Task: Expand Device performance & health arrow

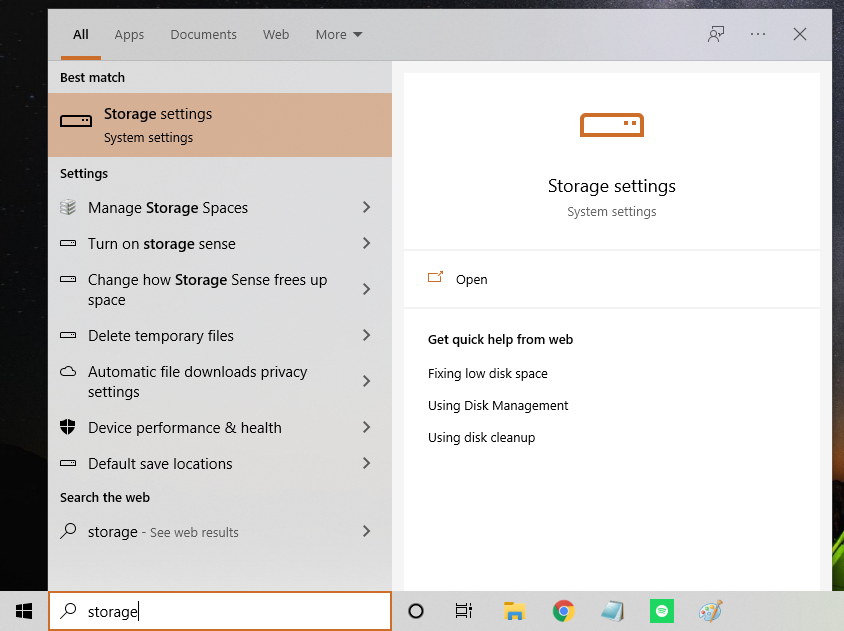Action: click(367, 427)
